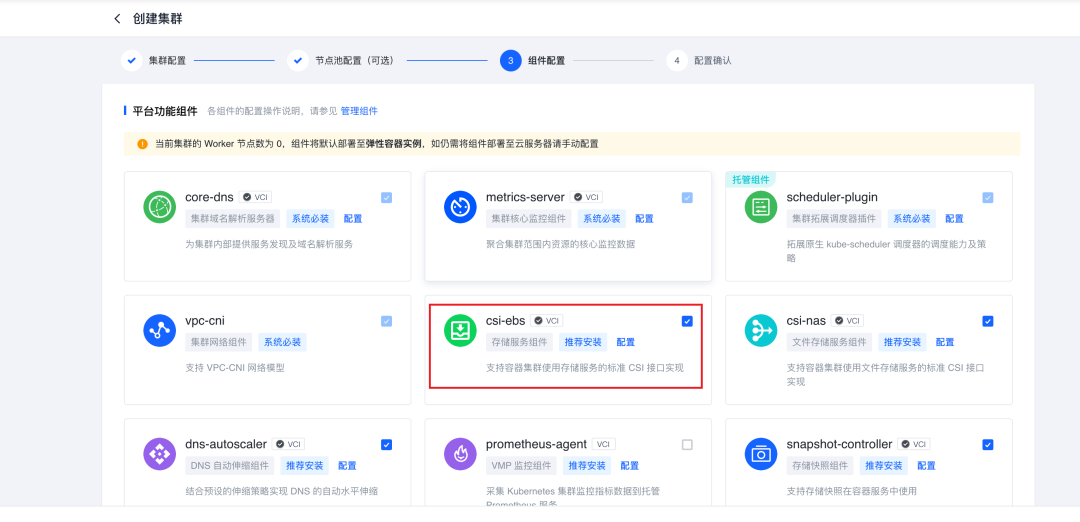Click the blue metrics-server gauge icon
The height and width of the screenshot is (522, 1080).
[461, 207]
